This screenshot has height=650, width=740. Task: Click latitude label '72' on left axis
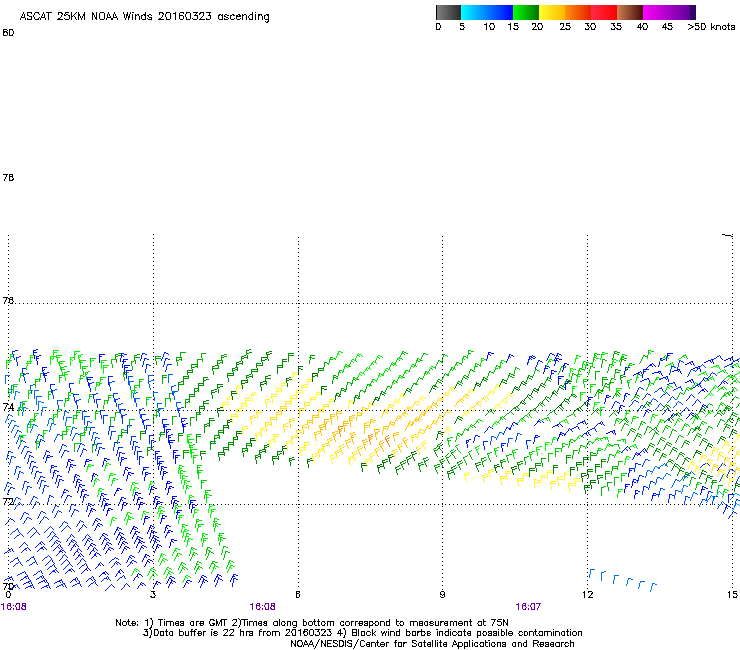8,501
